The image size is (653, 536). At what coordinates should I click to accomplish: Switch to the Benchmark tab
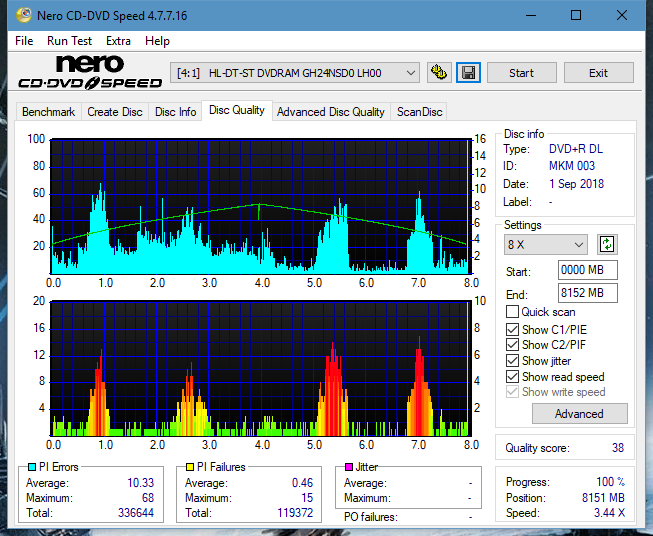[x=49, y=112]
